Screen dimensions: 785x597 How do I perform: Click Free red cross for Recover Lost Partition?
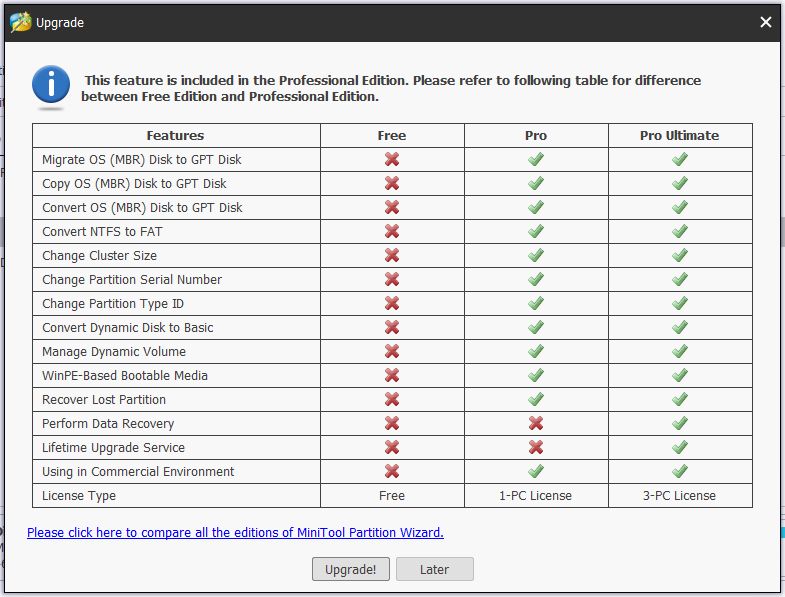tap(392, 399)
